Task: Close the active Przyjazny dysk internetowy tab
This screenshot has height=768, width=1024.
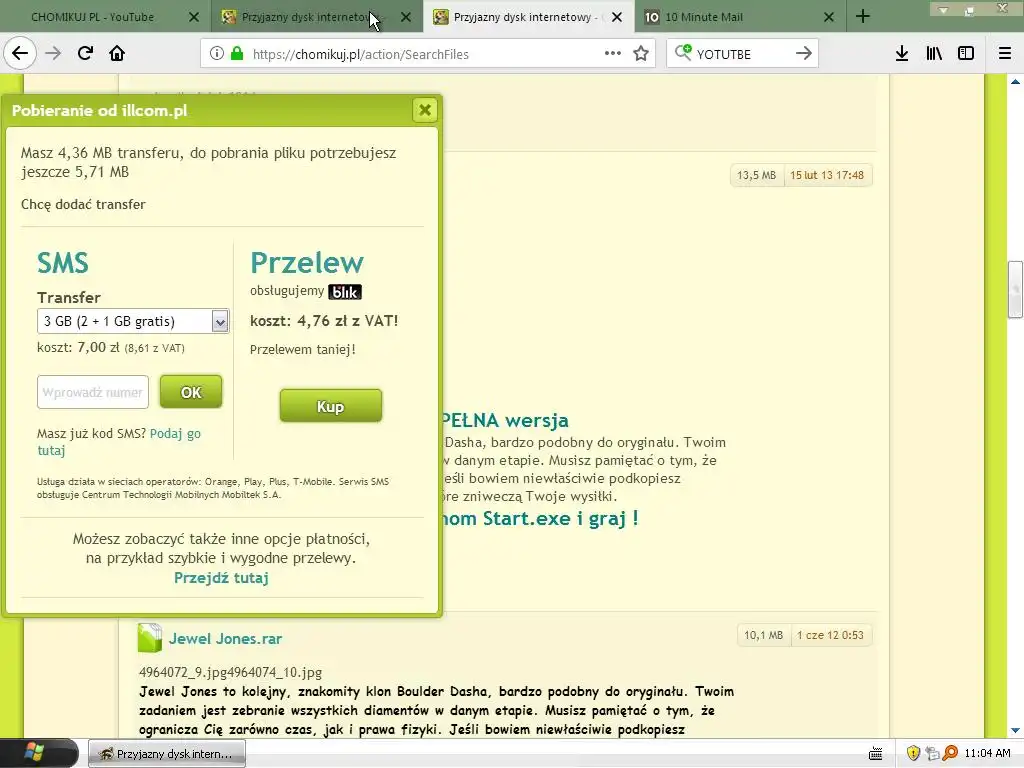Action: tap(616, 17)
